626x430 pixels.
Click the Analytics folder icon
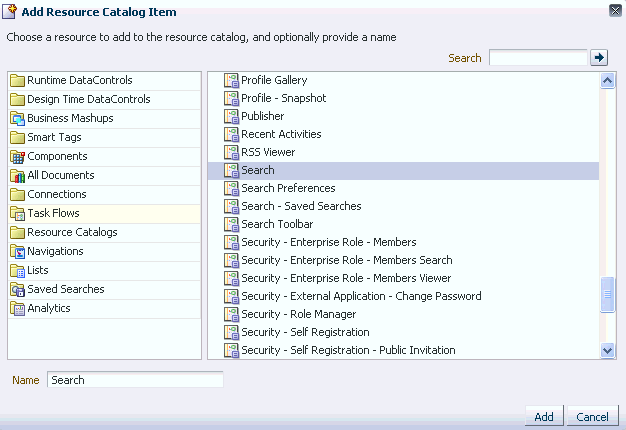17,308
